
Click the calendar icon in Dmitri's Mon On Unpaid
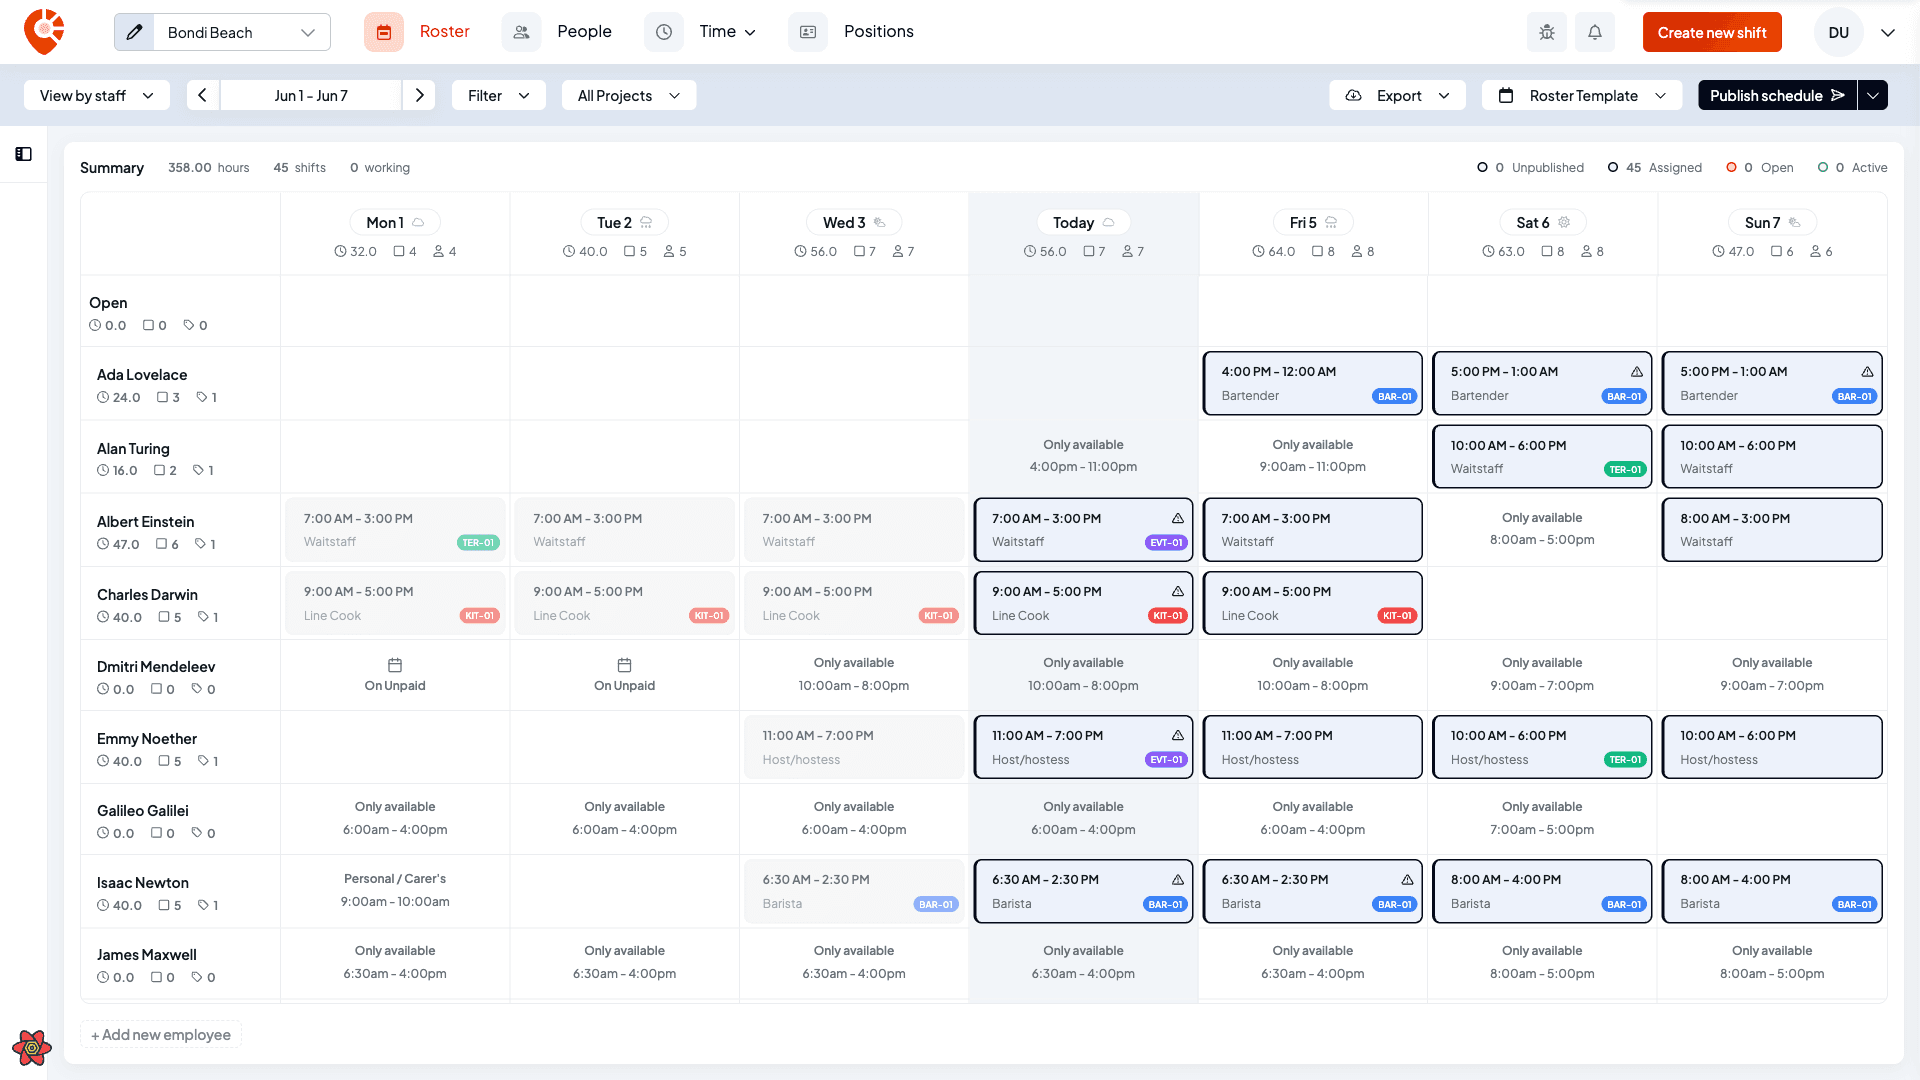[395, 665]
